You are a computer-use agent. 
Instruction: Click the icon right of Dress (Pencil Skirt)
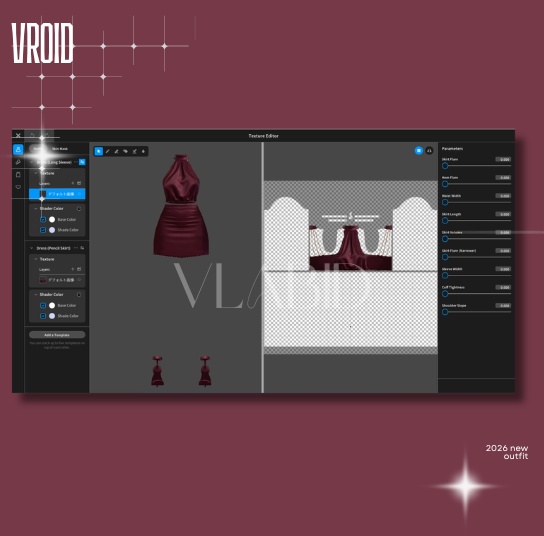pos(82,248)
